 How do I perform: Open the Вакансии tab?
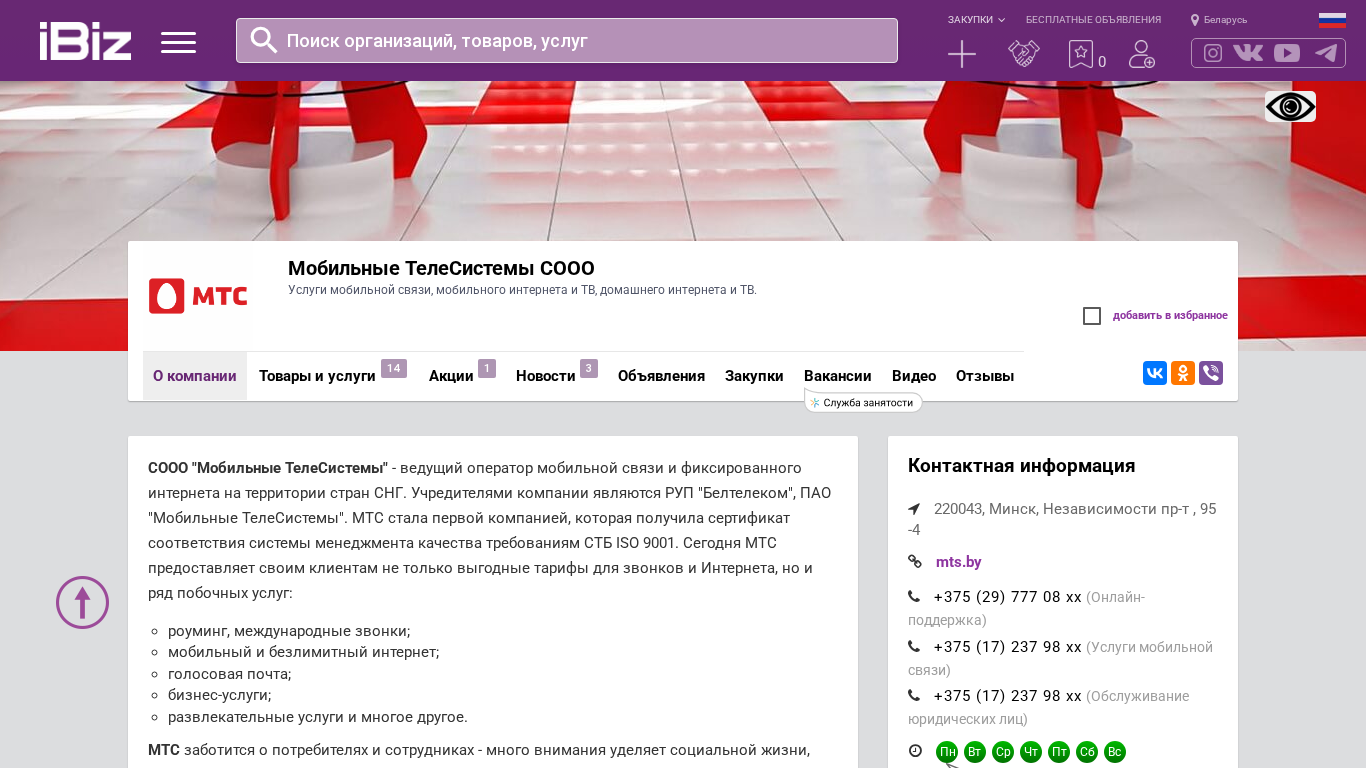tap(838, 376)
